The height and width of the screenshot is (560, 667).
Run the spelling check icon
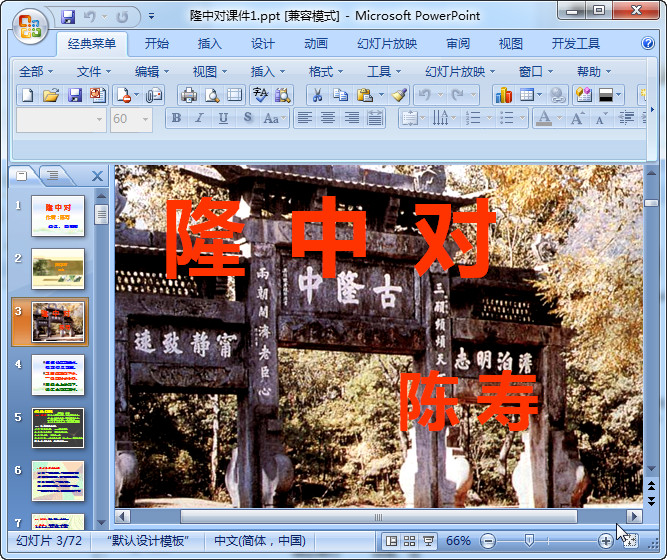point(260,95)
